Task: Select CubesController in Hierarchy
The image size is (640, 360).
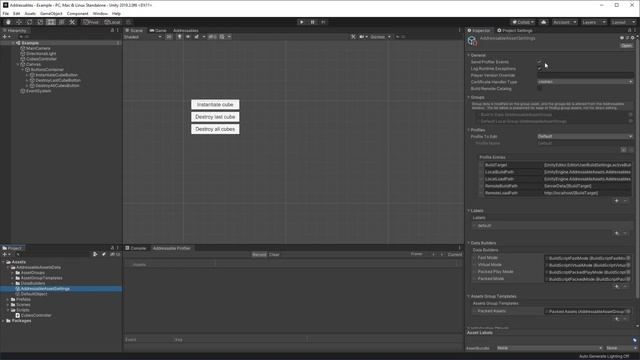Action: [41, 59]
